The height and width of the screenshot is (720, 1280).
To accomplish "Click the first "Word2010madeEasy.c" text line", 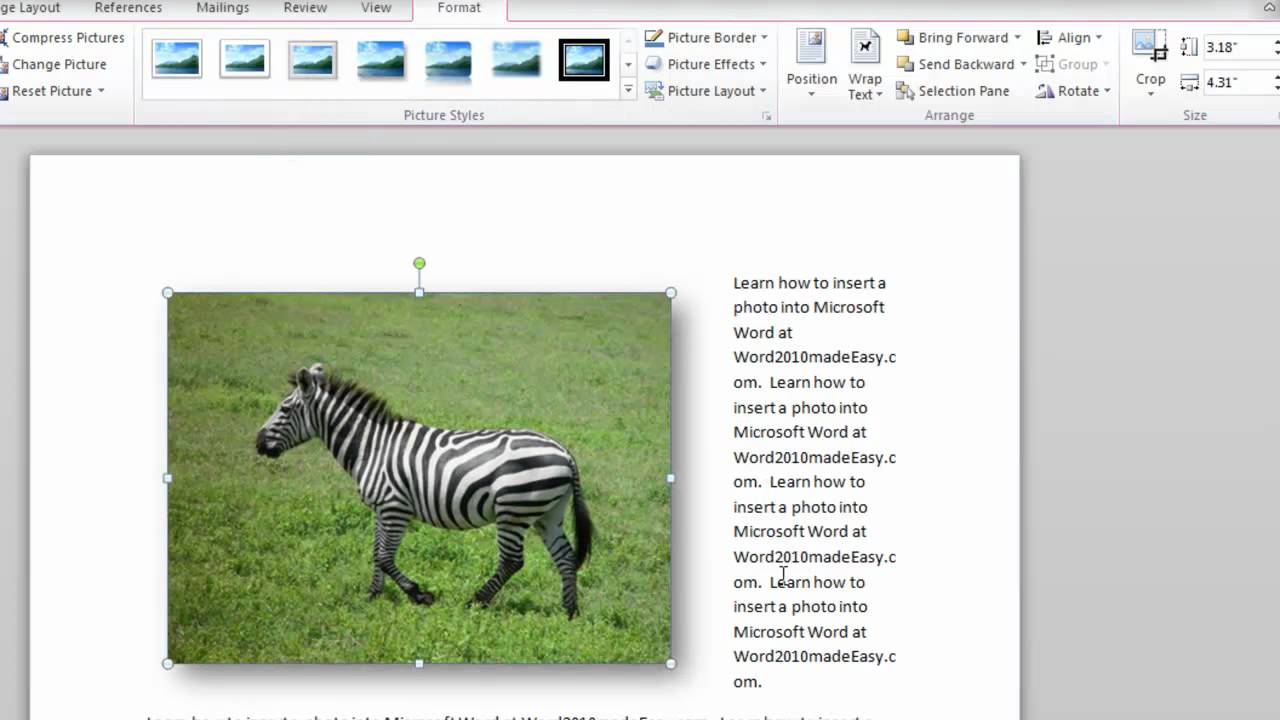I will (815, 357).
